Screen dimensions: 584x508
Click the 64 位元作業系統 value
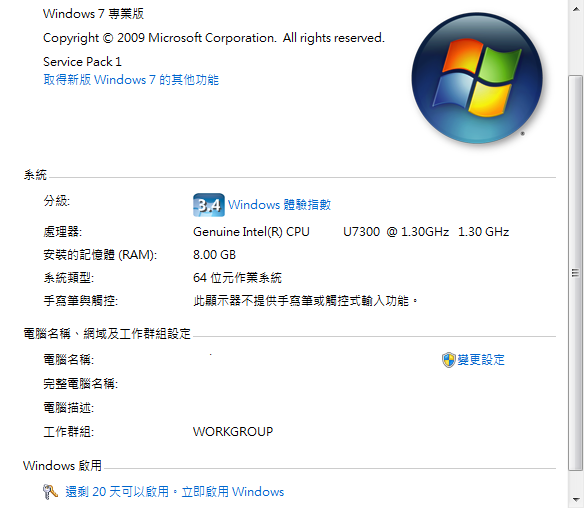237,278
